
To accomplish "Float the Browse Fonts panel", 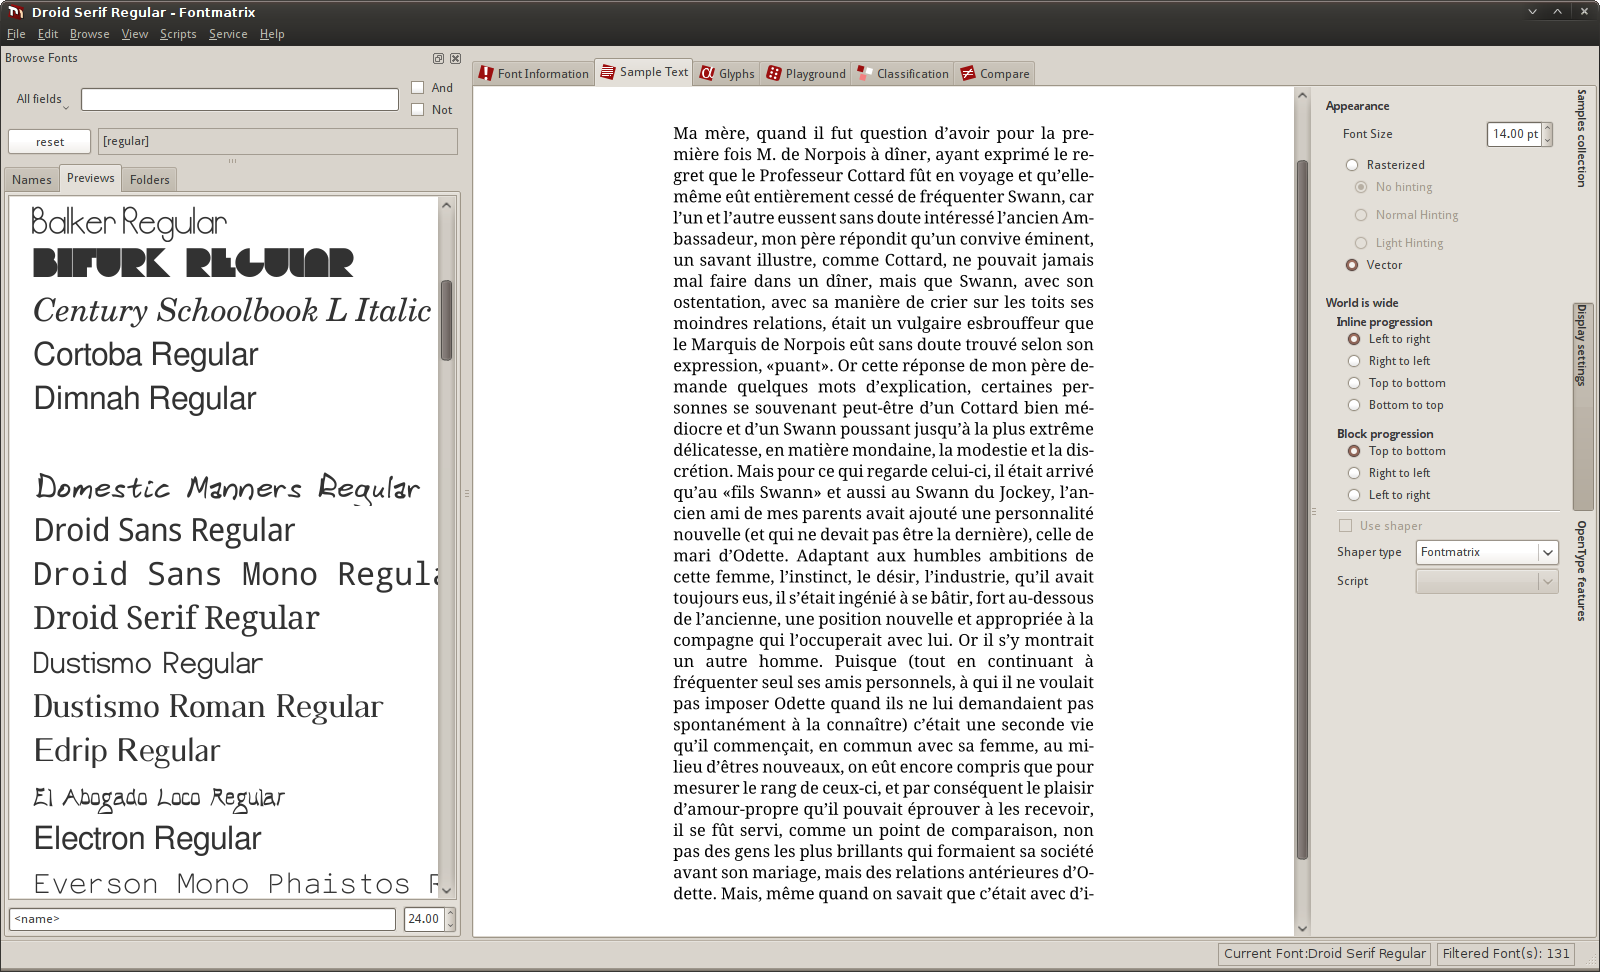I will pos(438,58).
